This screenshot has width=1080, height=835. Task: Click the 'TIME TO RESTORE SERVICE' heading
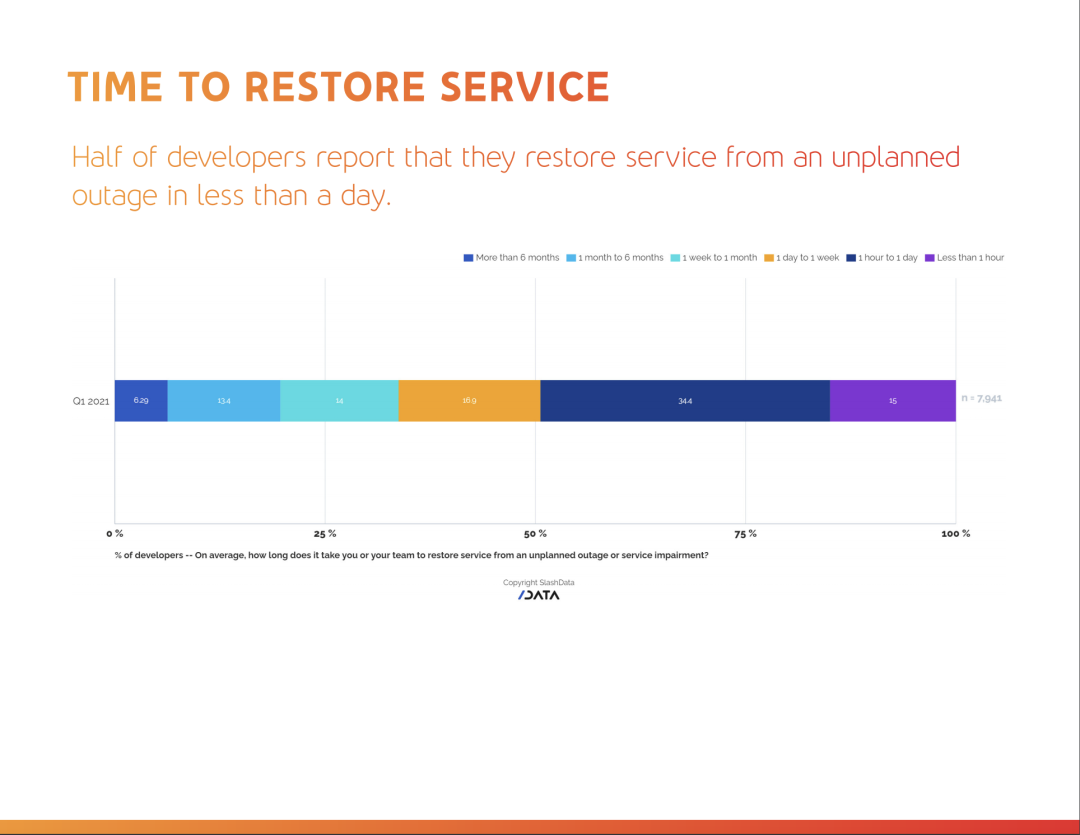(x=338, y=87)
